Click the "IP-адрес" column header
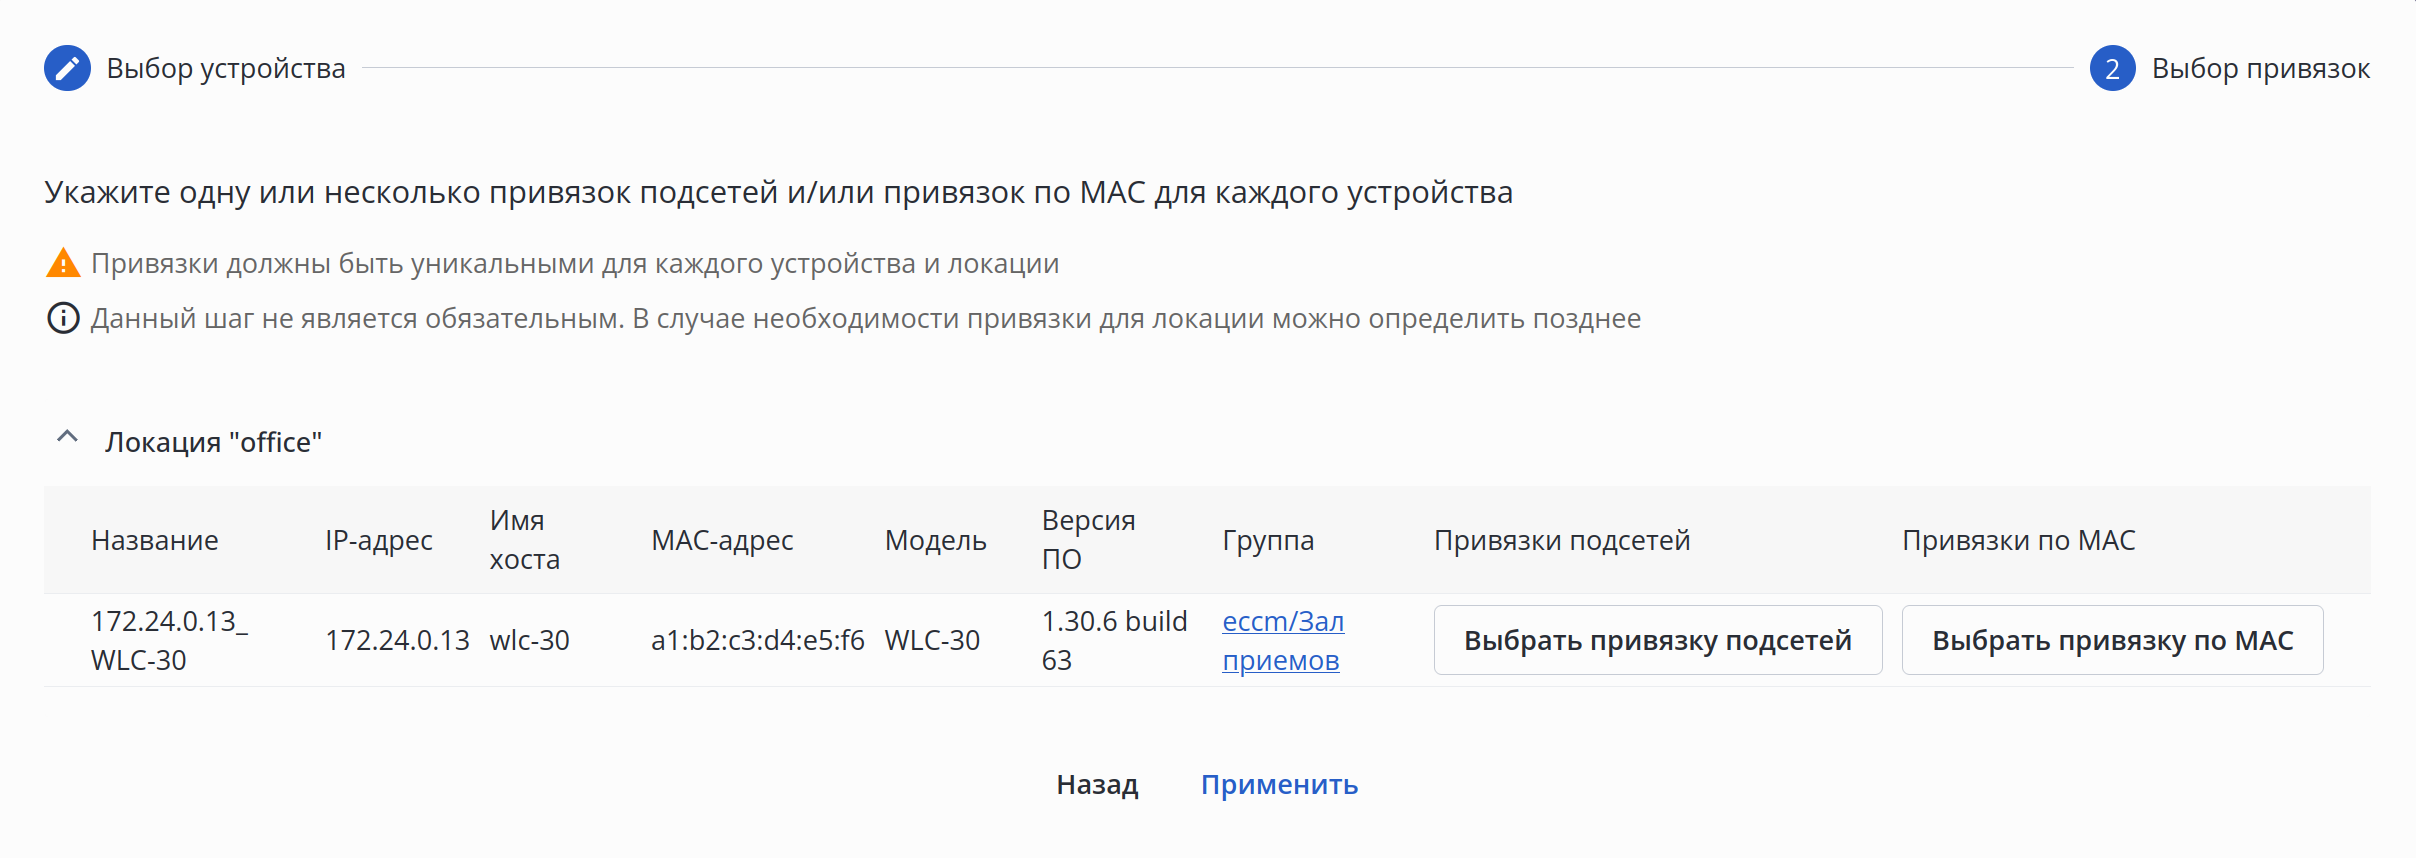Image resolution: width=2416 pixels, height=858 pixels. [378, 540]
